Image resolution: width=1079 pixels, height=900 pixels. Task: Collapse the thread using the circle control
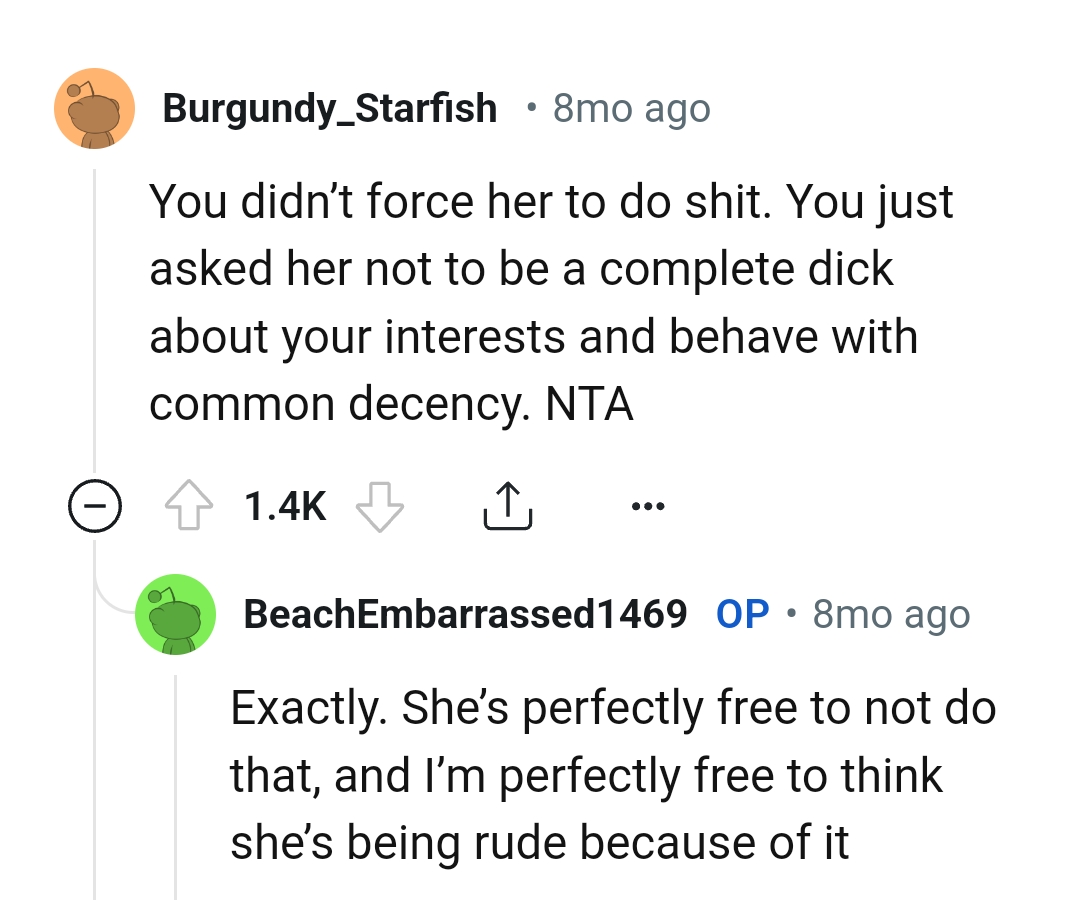tap(95, 505)
